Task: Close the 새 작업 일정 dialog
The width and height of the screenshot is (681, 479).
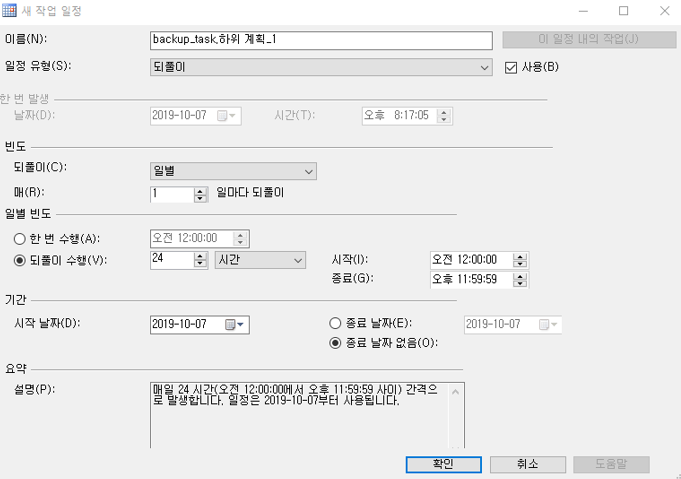Action: 664,11
